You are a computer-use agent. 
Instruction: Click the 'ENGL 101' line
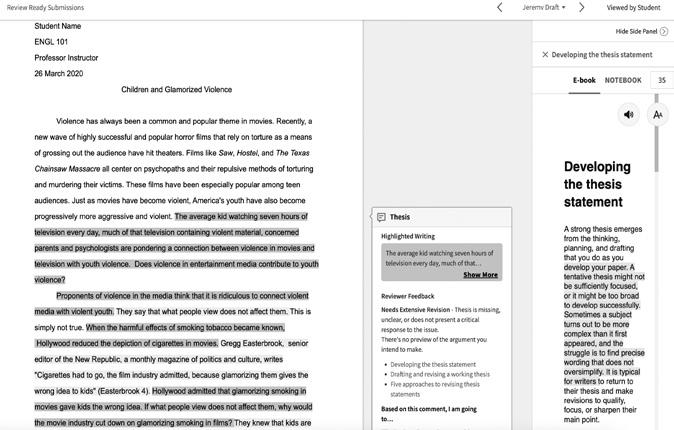51,42
